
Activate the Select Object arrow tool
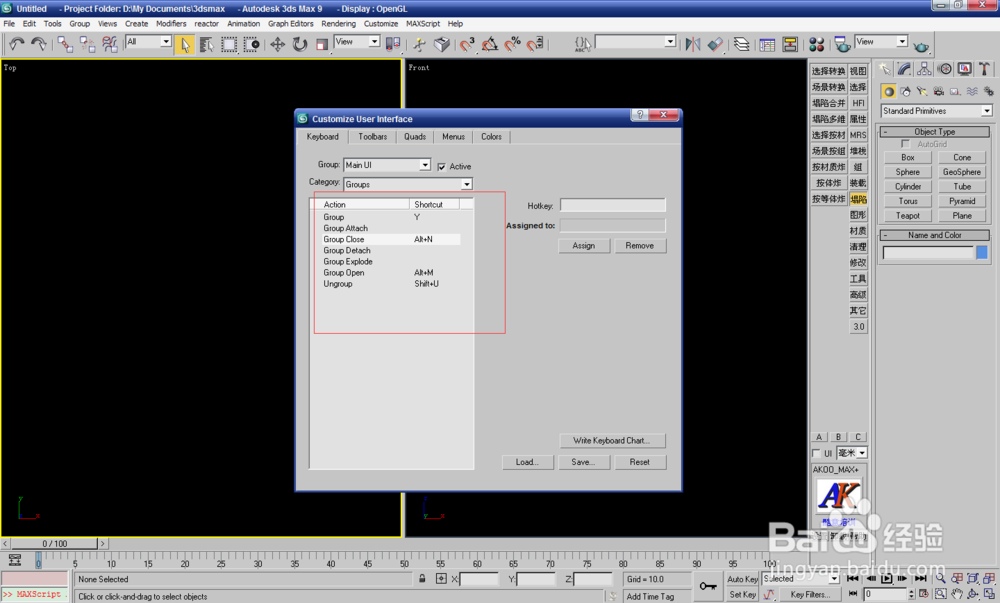pos(185,44)
